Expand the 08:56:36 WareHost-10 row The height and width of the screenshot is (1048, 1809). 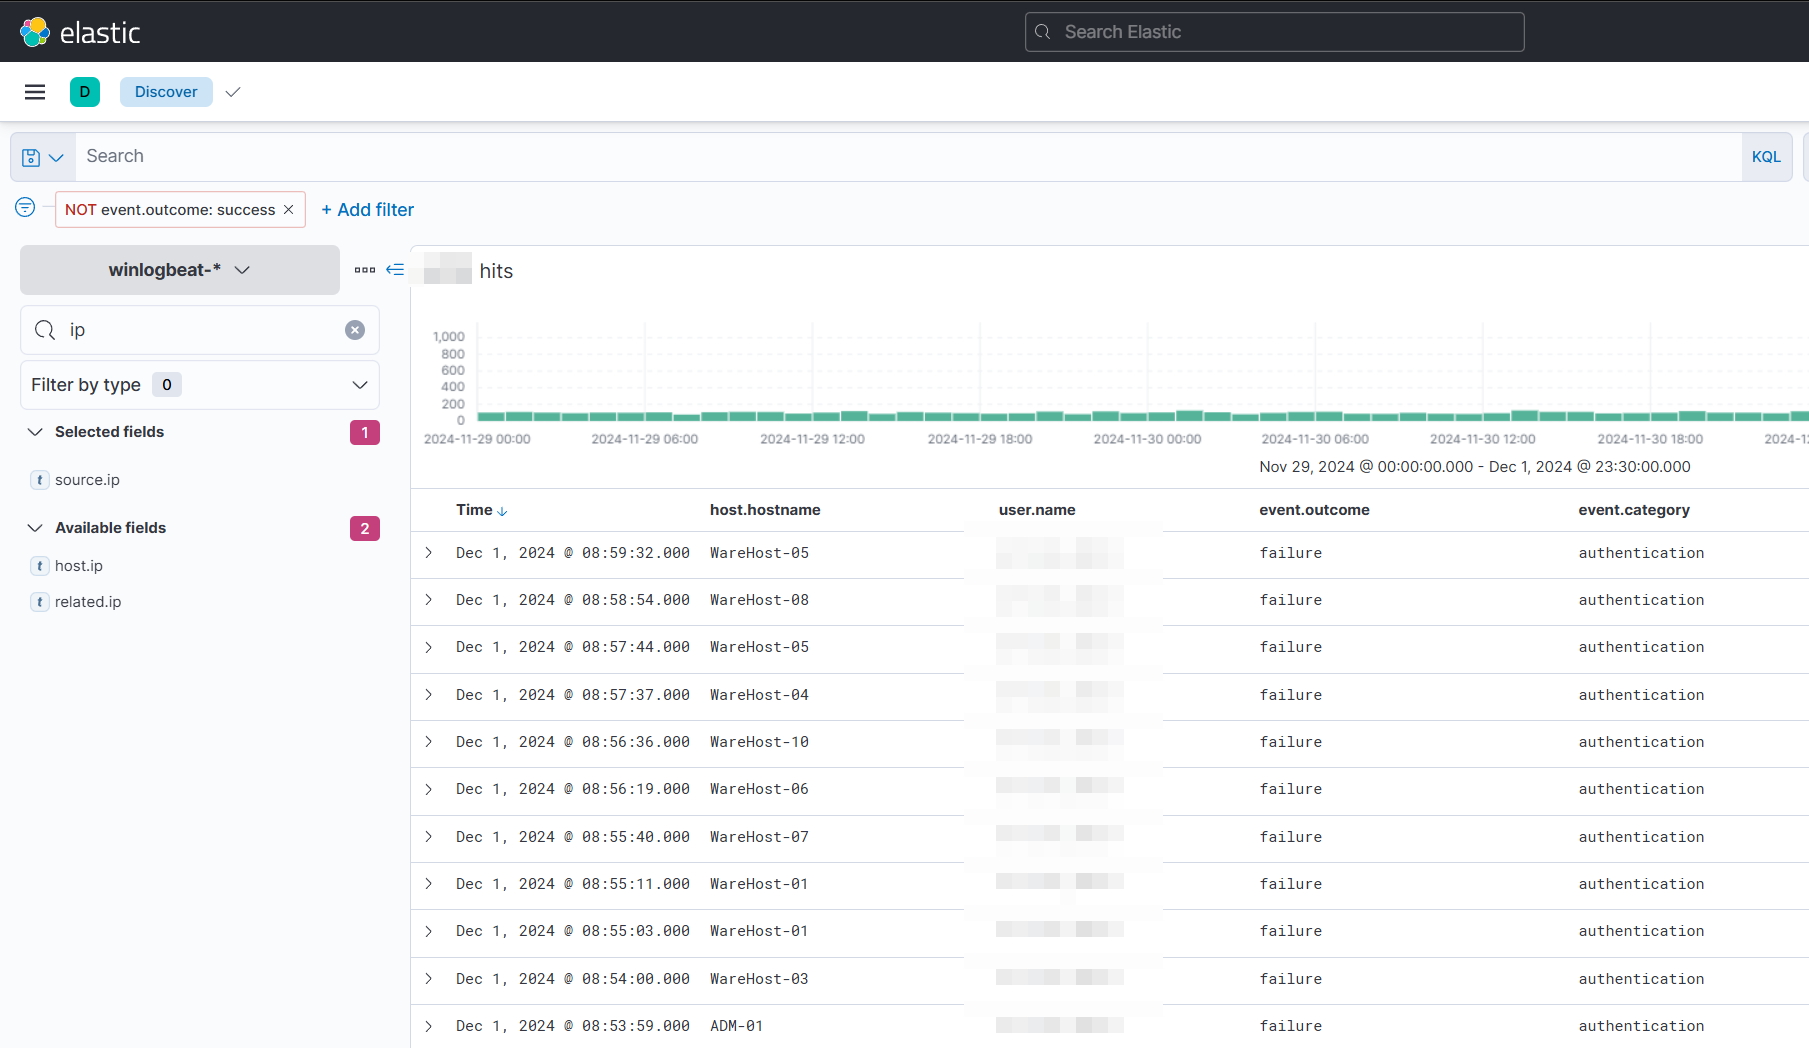(x=429, y=742)
